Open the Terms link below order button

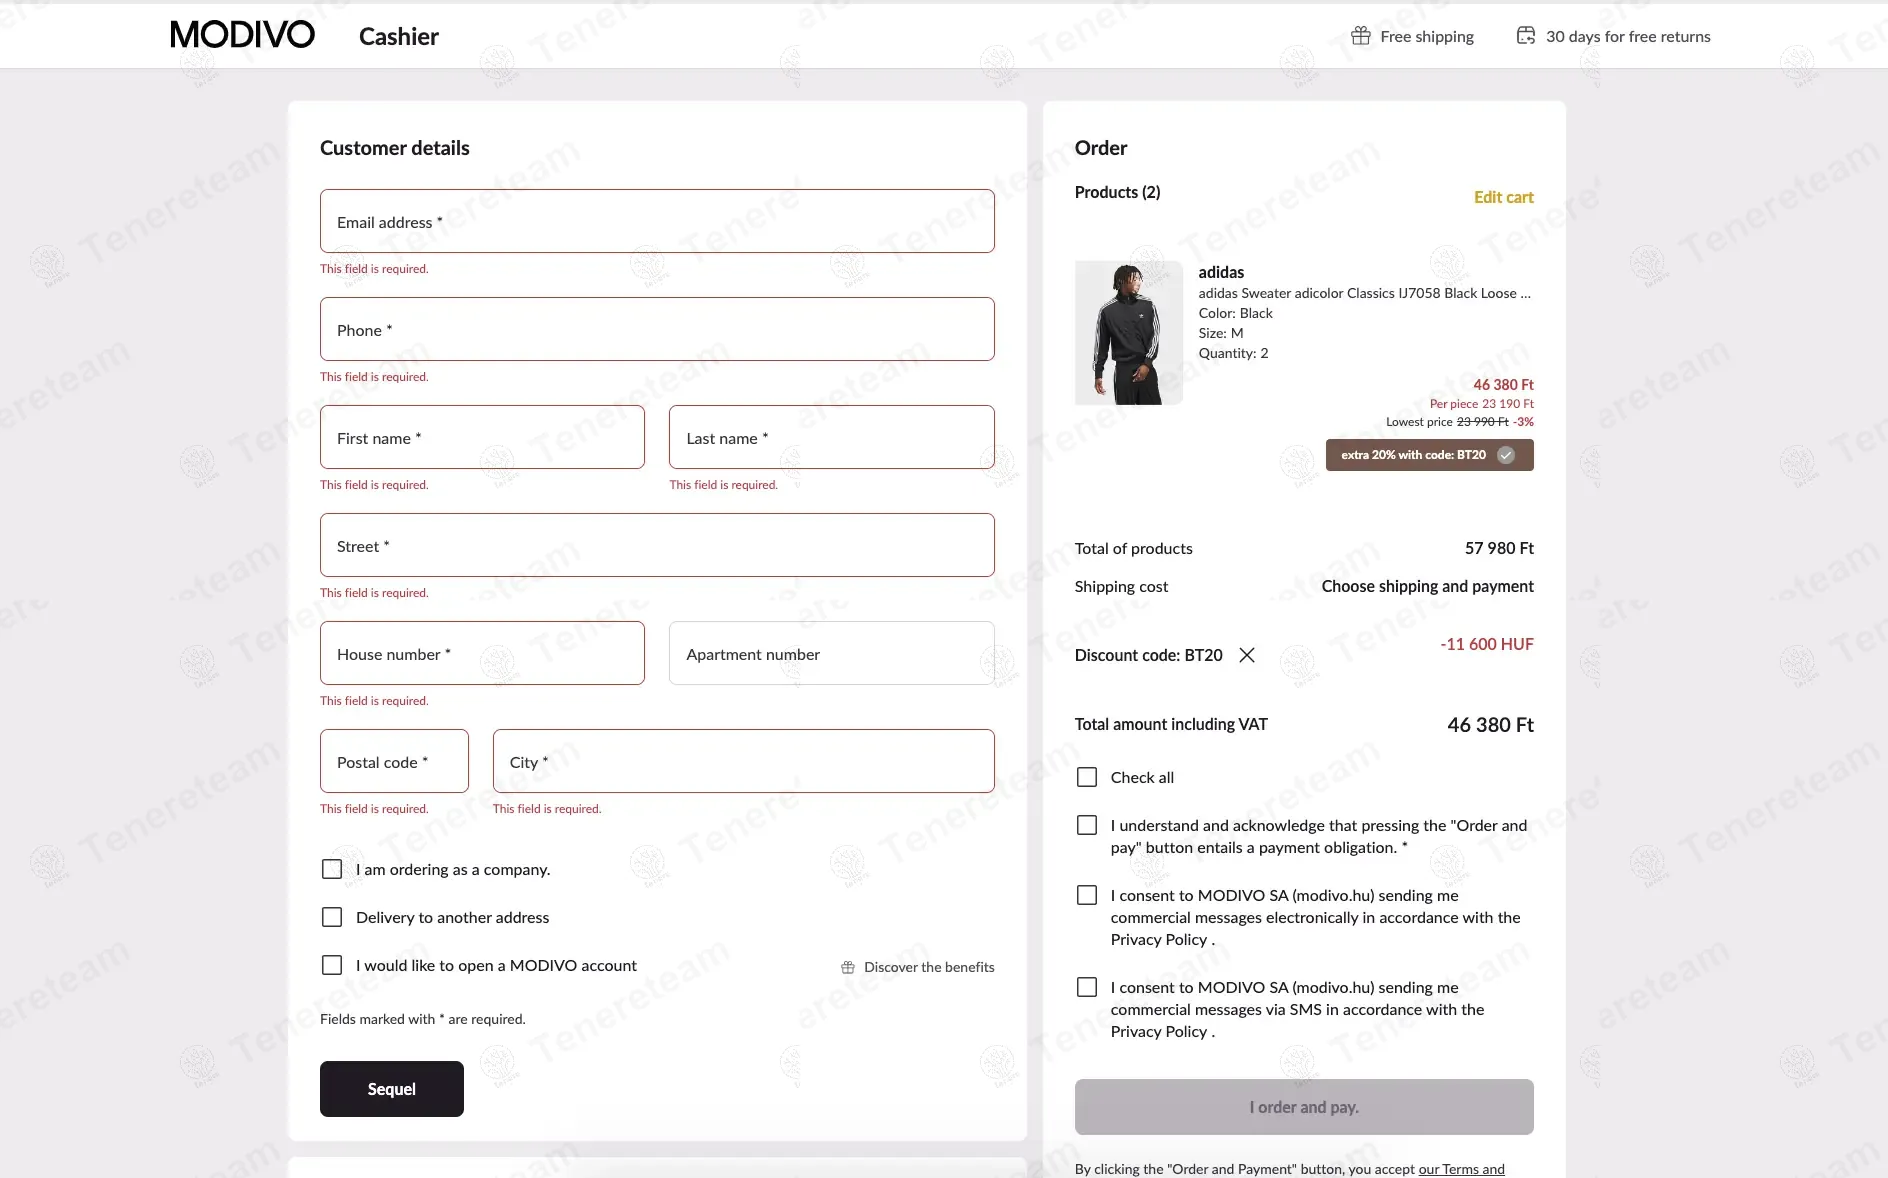(x=1461, y=1169)
